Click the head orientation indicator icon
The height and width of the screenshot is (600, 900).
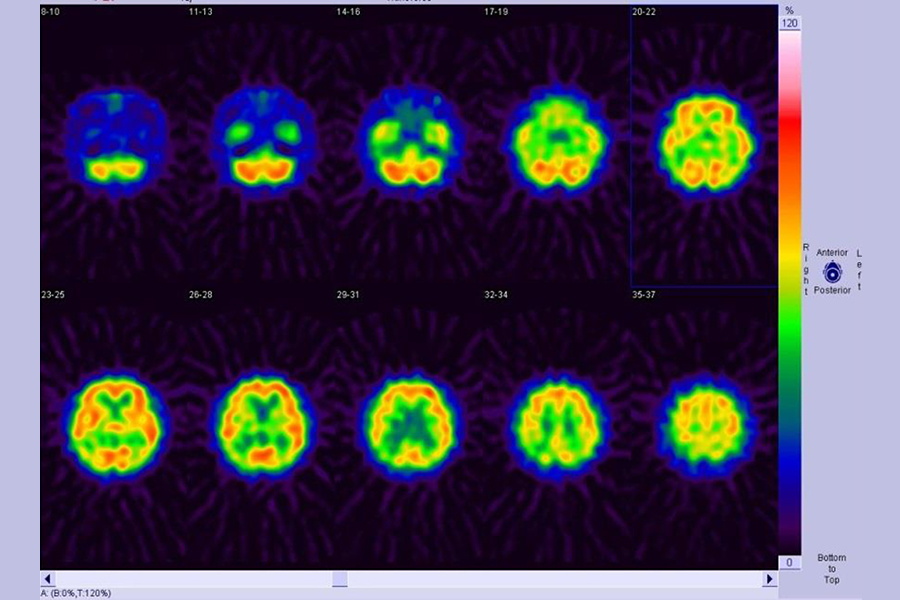(832, 272)
